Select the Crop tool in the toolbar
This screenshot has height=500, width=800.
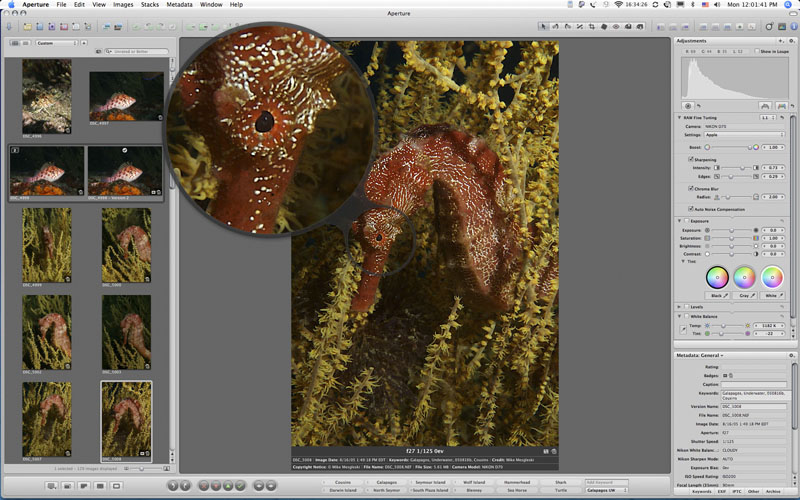(x=592, y=26)
